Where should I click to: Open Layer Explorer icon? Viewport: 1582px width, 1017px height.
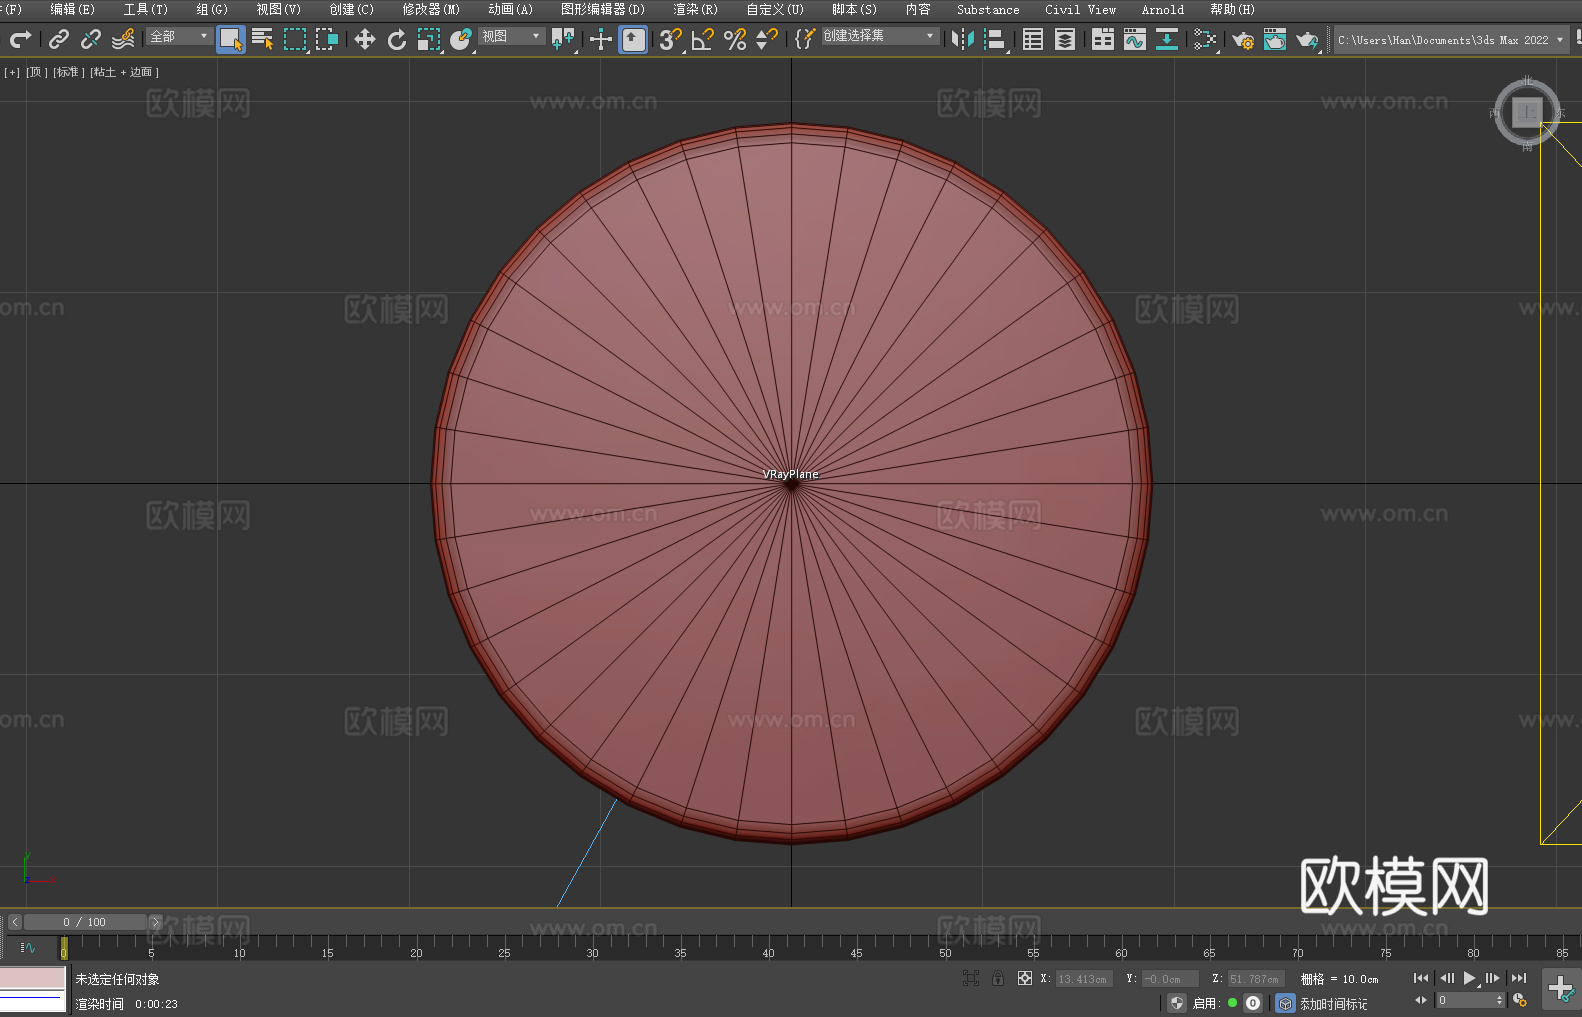point(1065,39)
